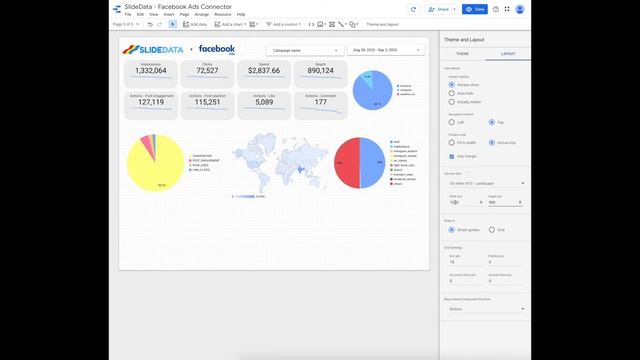Screen dimensions: 640x360
Task: Open the canvas size dropdown
Action: pyautogui.click(x=486, y=183)
